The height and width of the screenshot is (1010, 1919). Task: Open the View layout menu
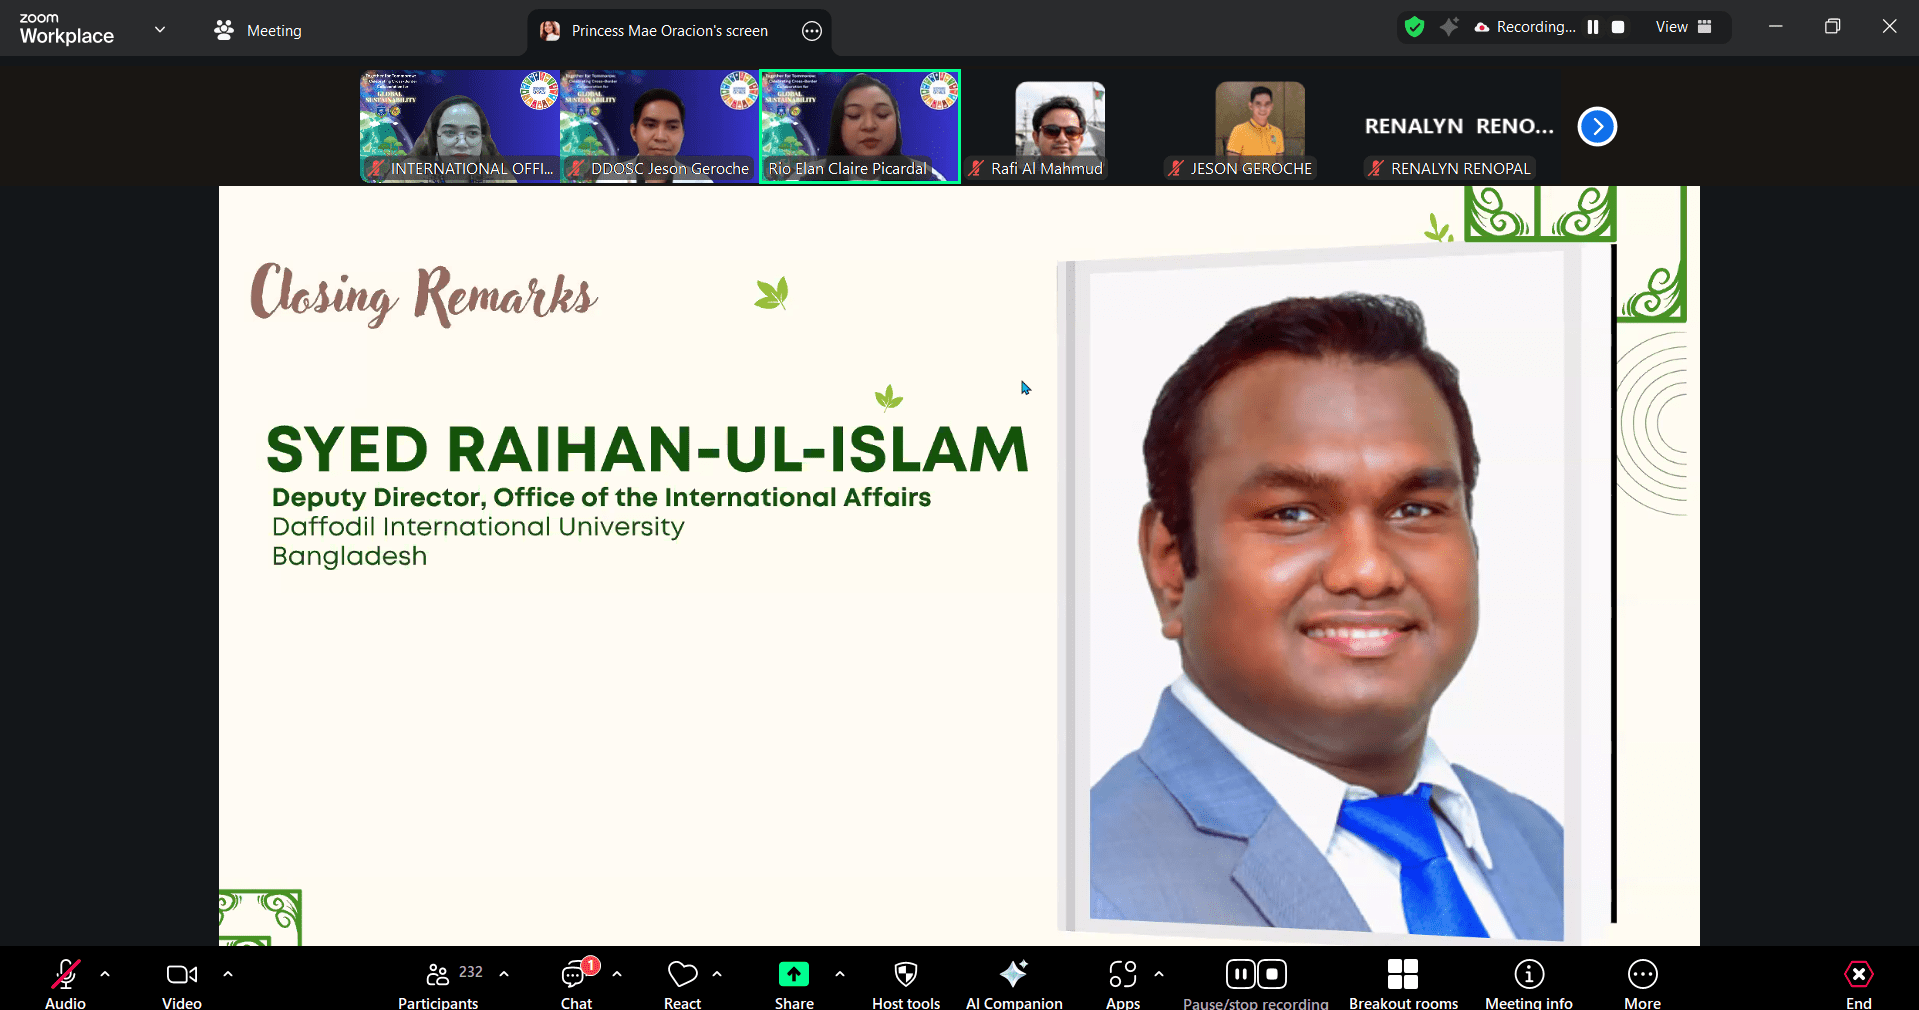[1683, 27]
